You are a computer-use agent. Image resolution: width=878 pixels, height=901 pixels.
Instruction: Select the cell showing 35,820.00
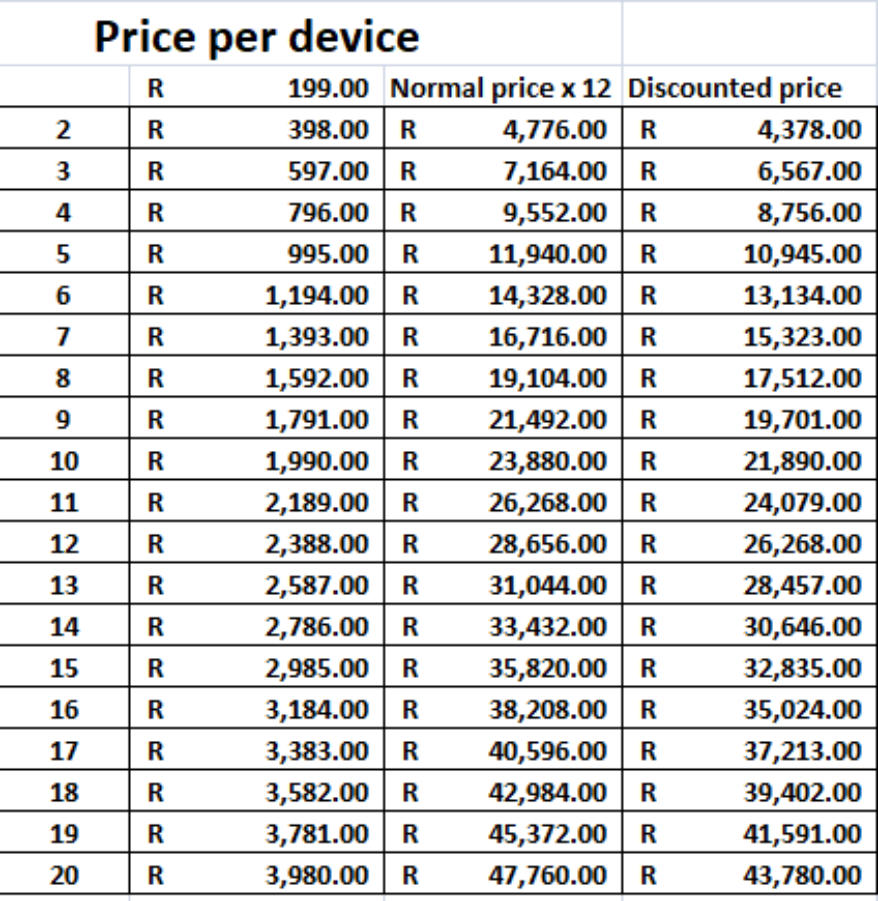[503, 666]
